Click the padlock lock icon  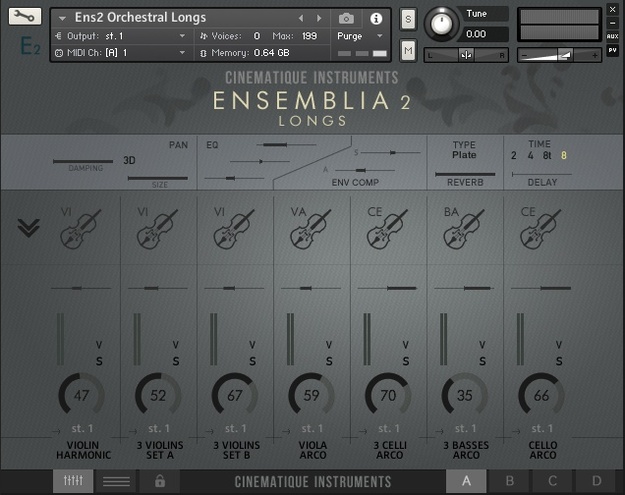click(160, 481)
